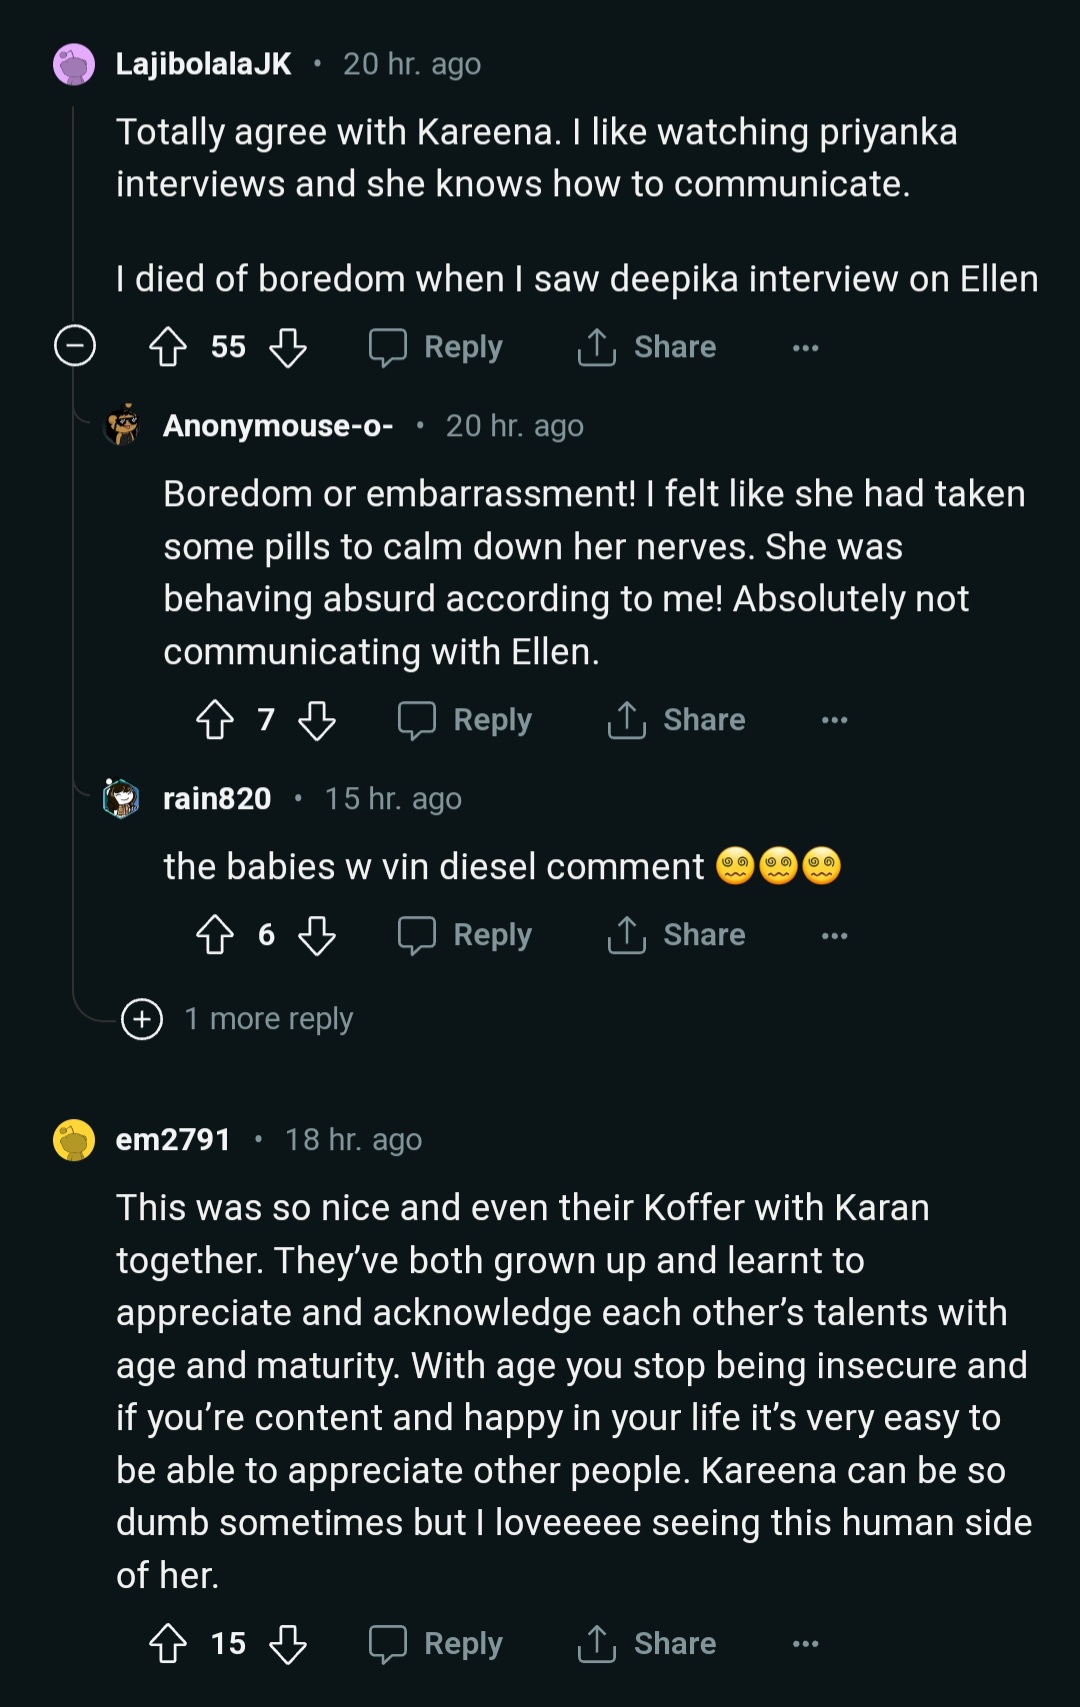Share Anonymouse-o-'s reply
The width and height of the screenshot is (1080, 1707).
coord(677,720)
